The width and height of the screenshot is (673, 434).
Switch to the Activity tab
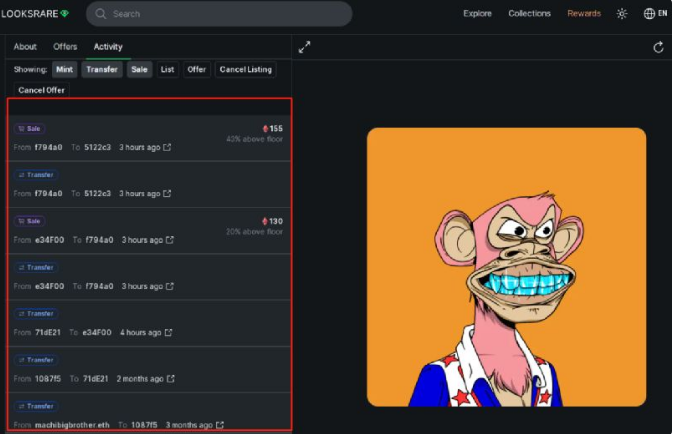coord(108,47)
